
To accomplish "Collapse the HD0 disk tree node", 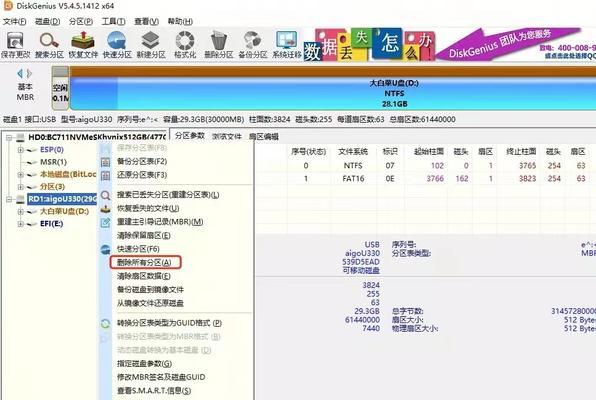I will [x=9, y=137].
